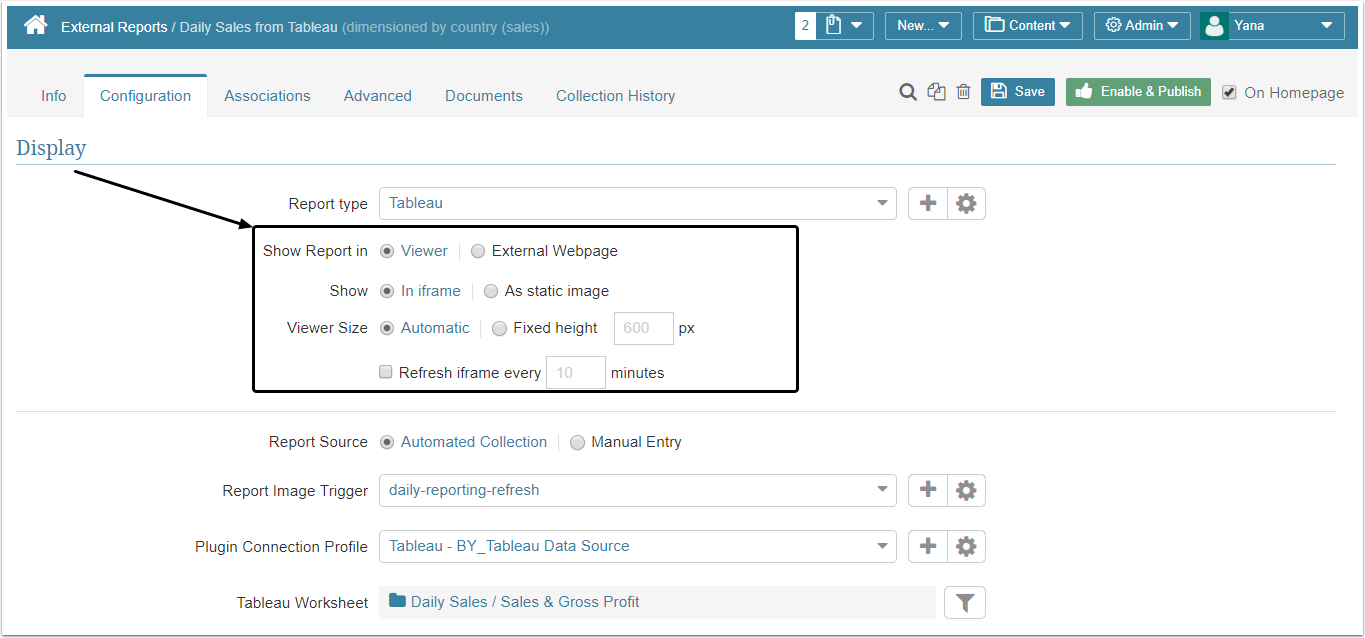Click plus icon next to Report type

[928, 203]
